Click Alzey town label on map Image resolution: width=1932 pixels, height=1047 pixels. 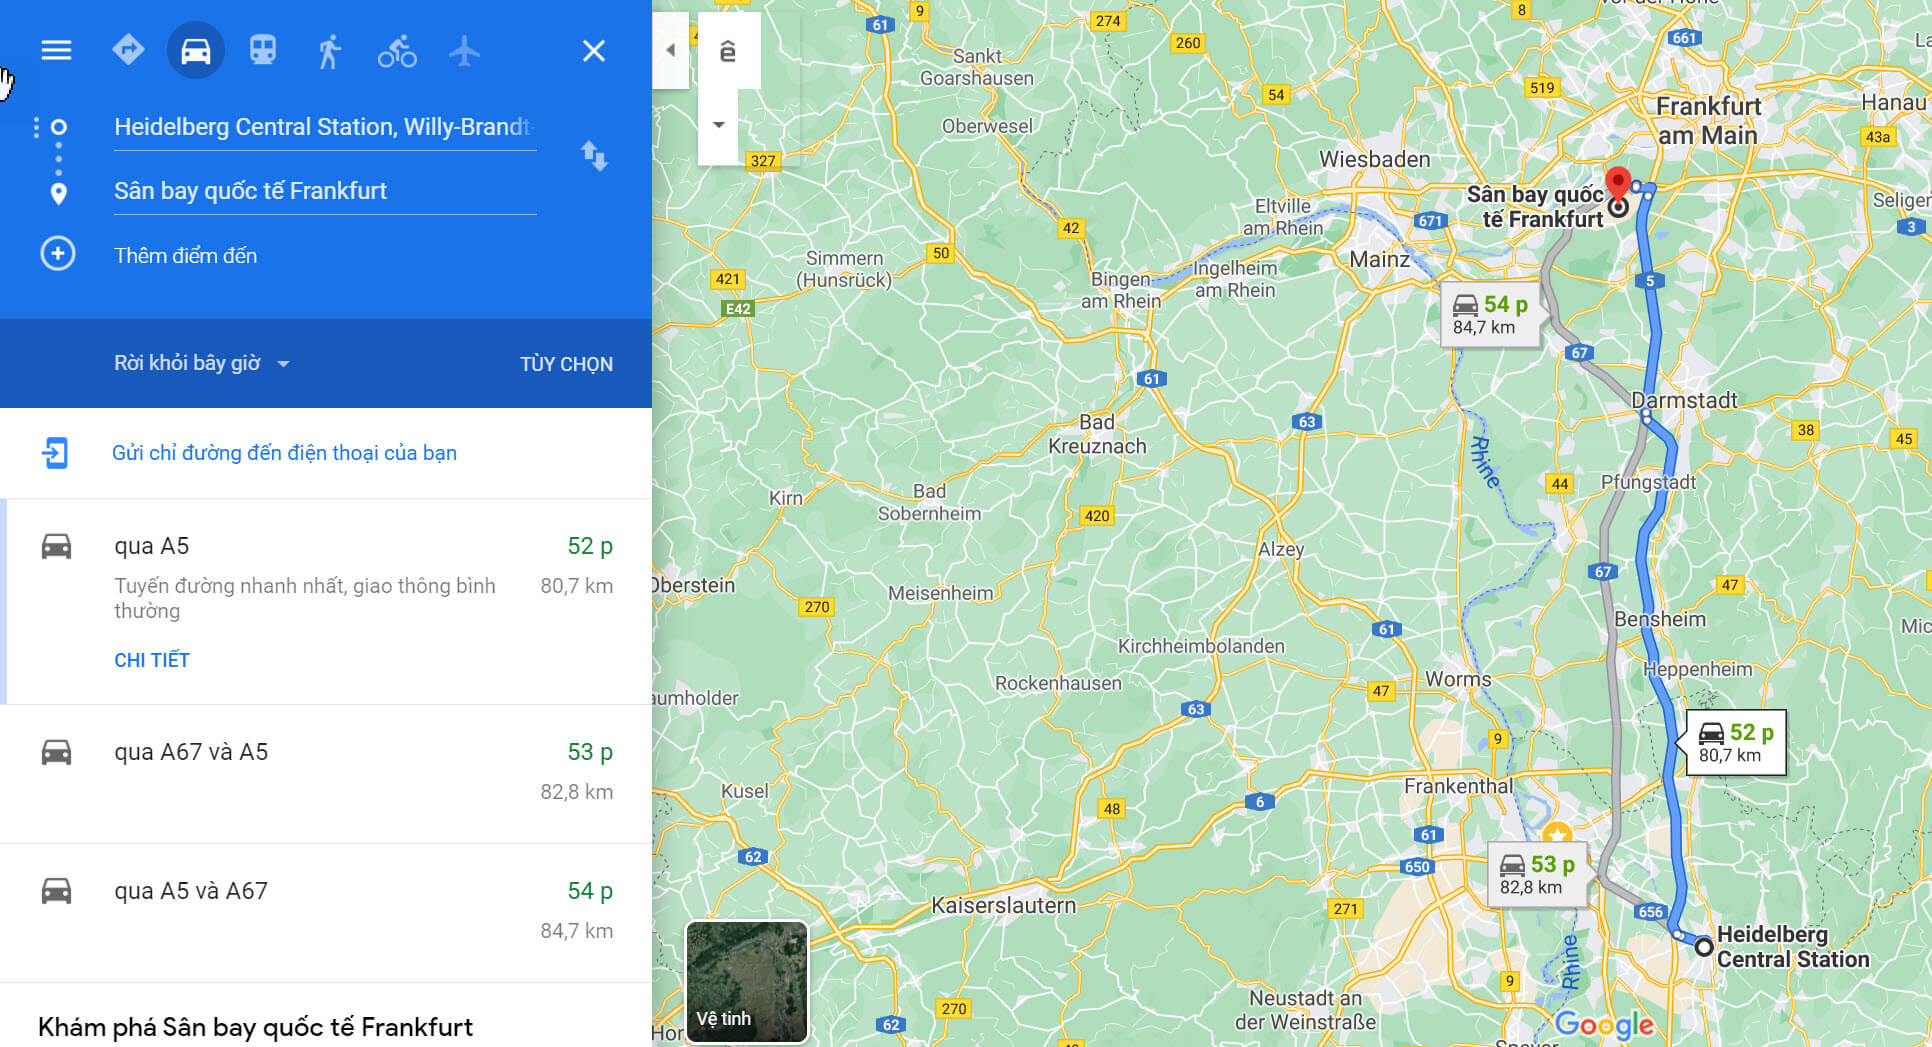pyautogui.click(x=1281, y=549)
